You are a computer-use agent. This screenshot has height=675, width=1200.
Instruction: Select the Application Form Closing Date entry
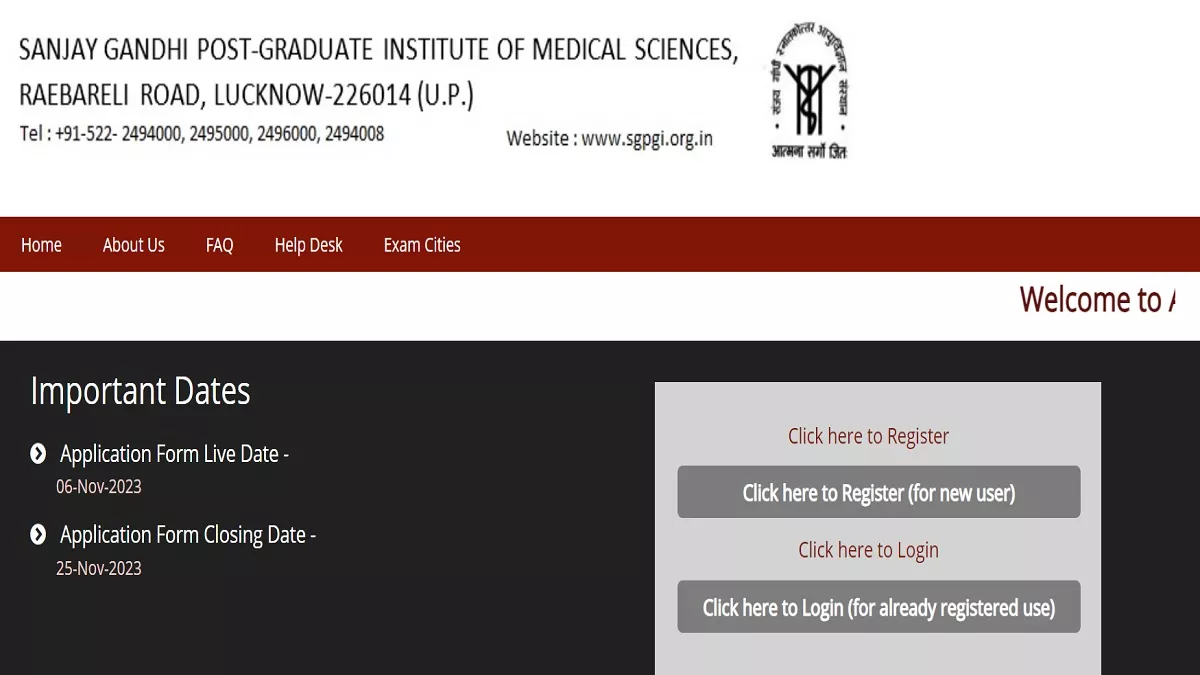point(188,535)
